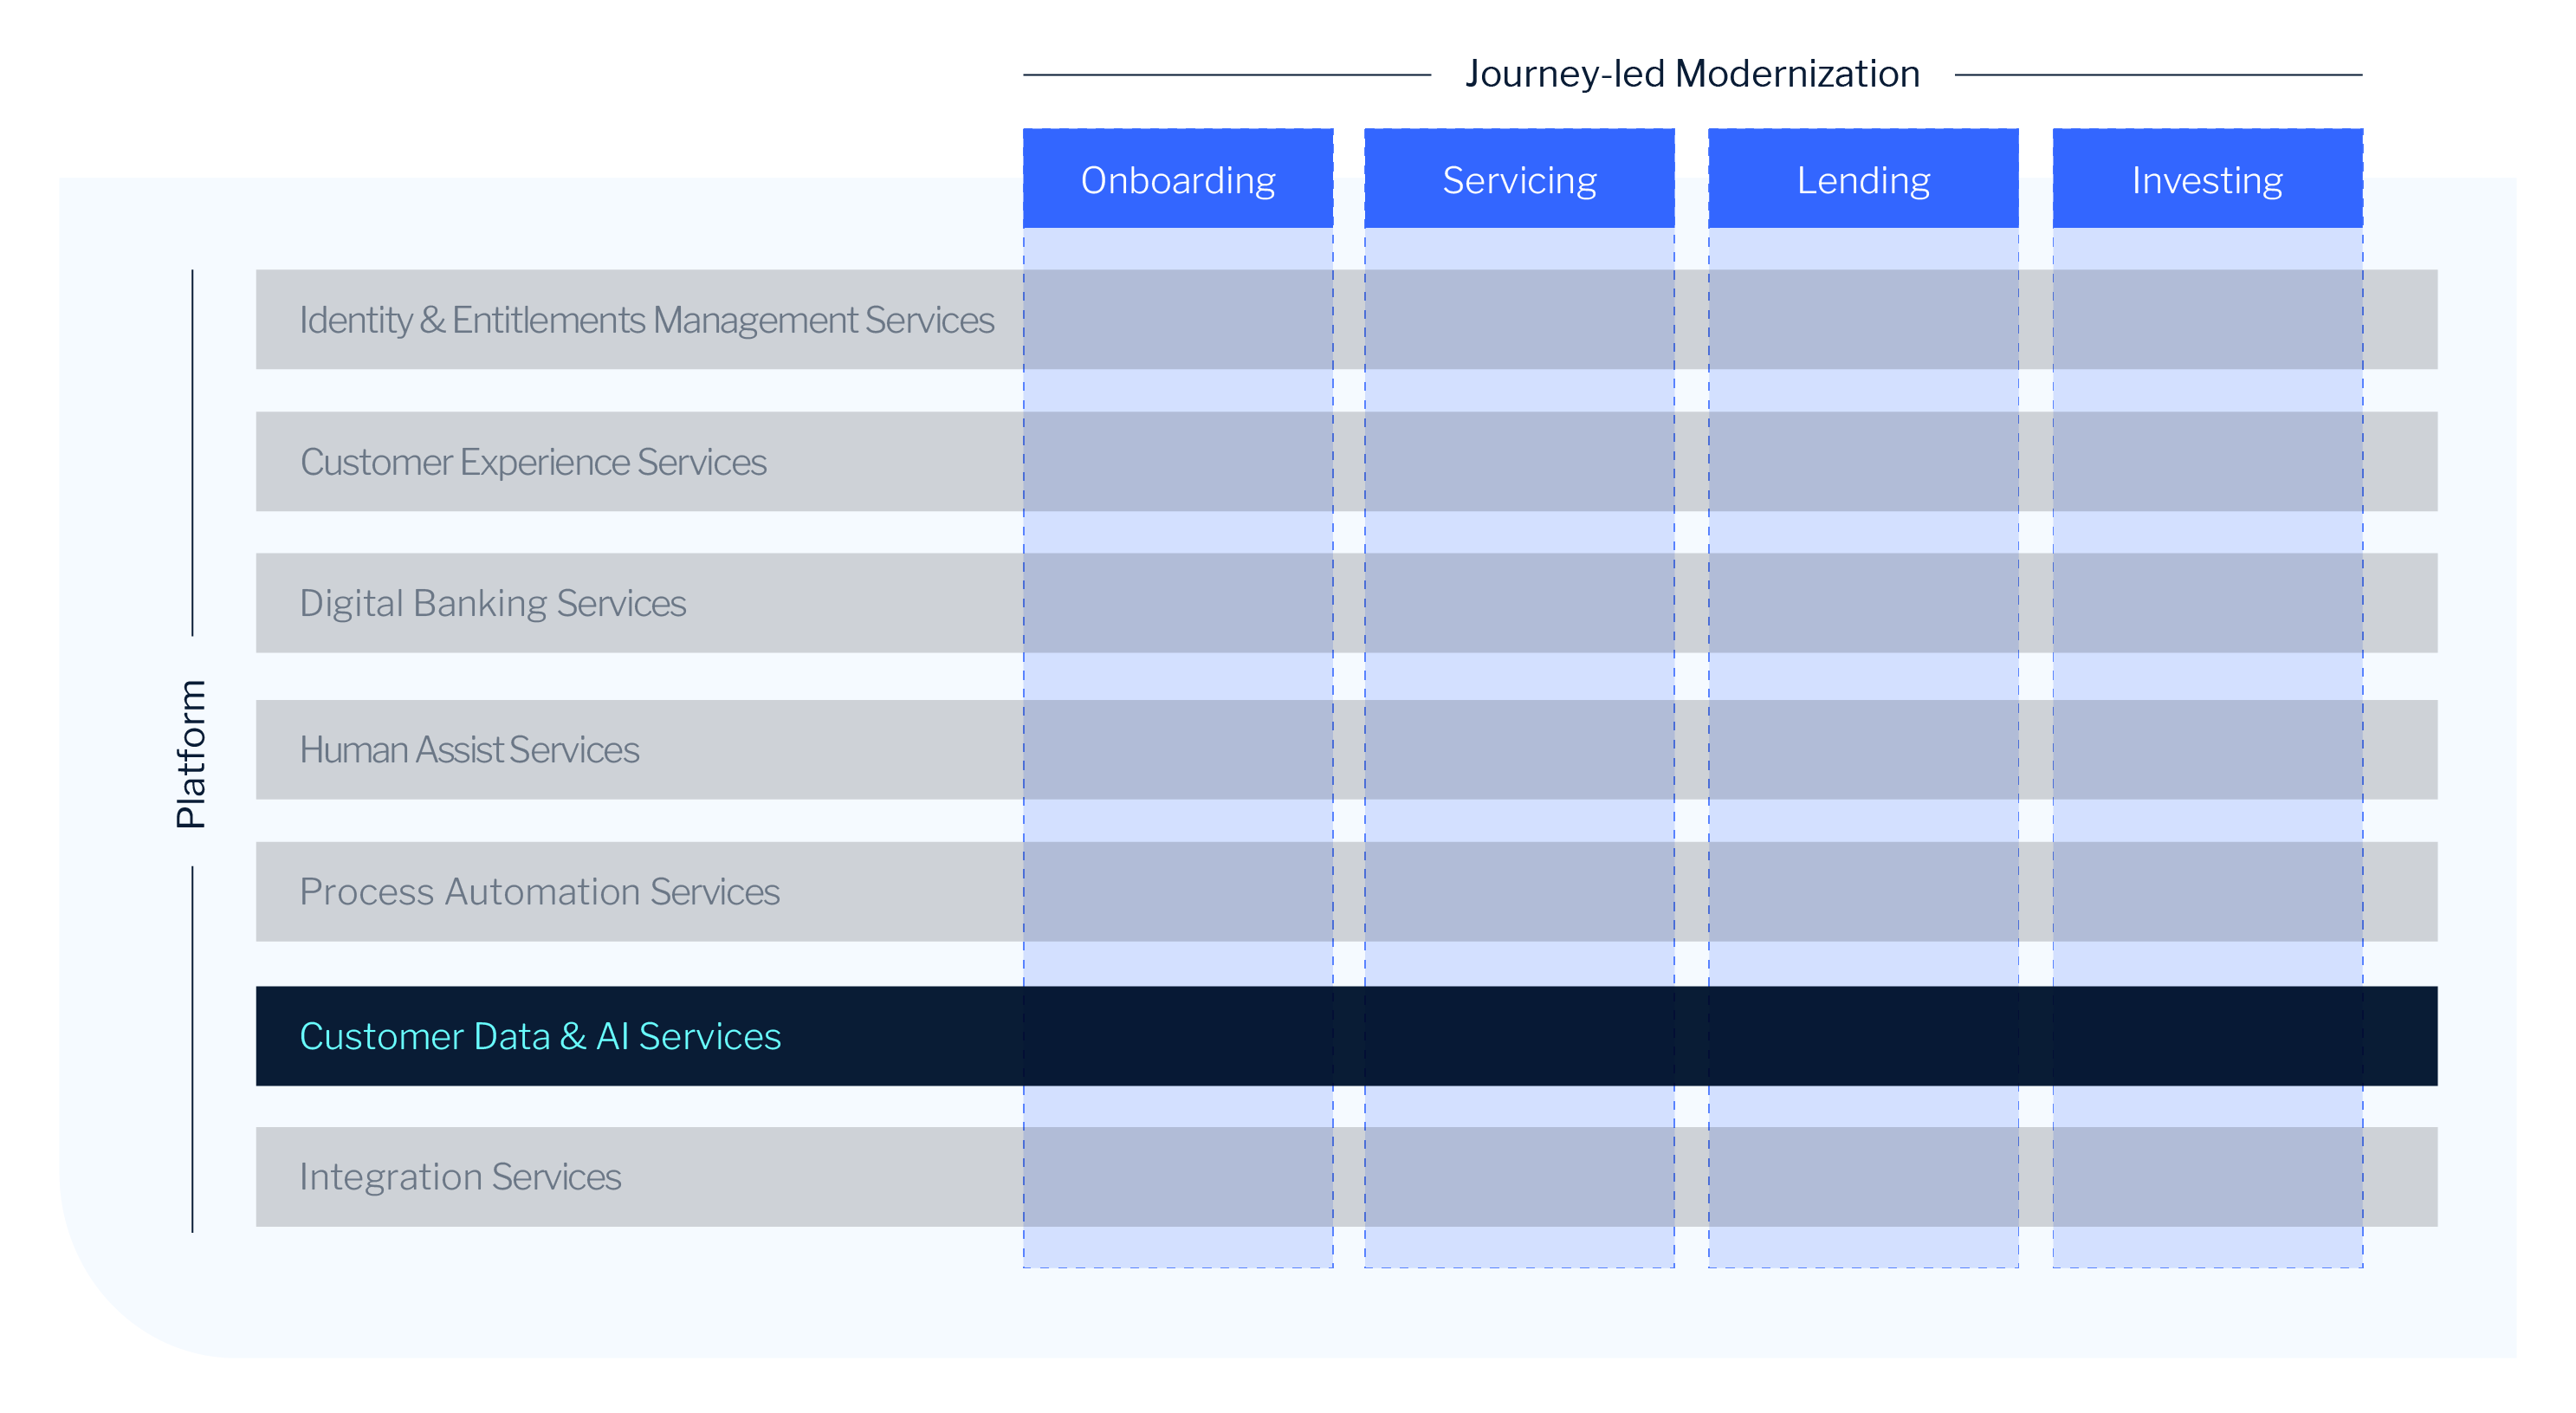Screen dimensions: 2576x1413
Task: Select the Investing journey column header
Action: (2207, 179)
